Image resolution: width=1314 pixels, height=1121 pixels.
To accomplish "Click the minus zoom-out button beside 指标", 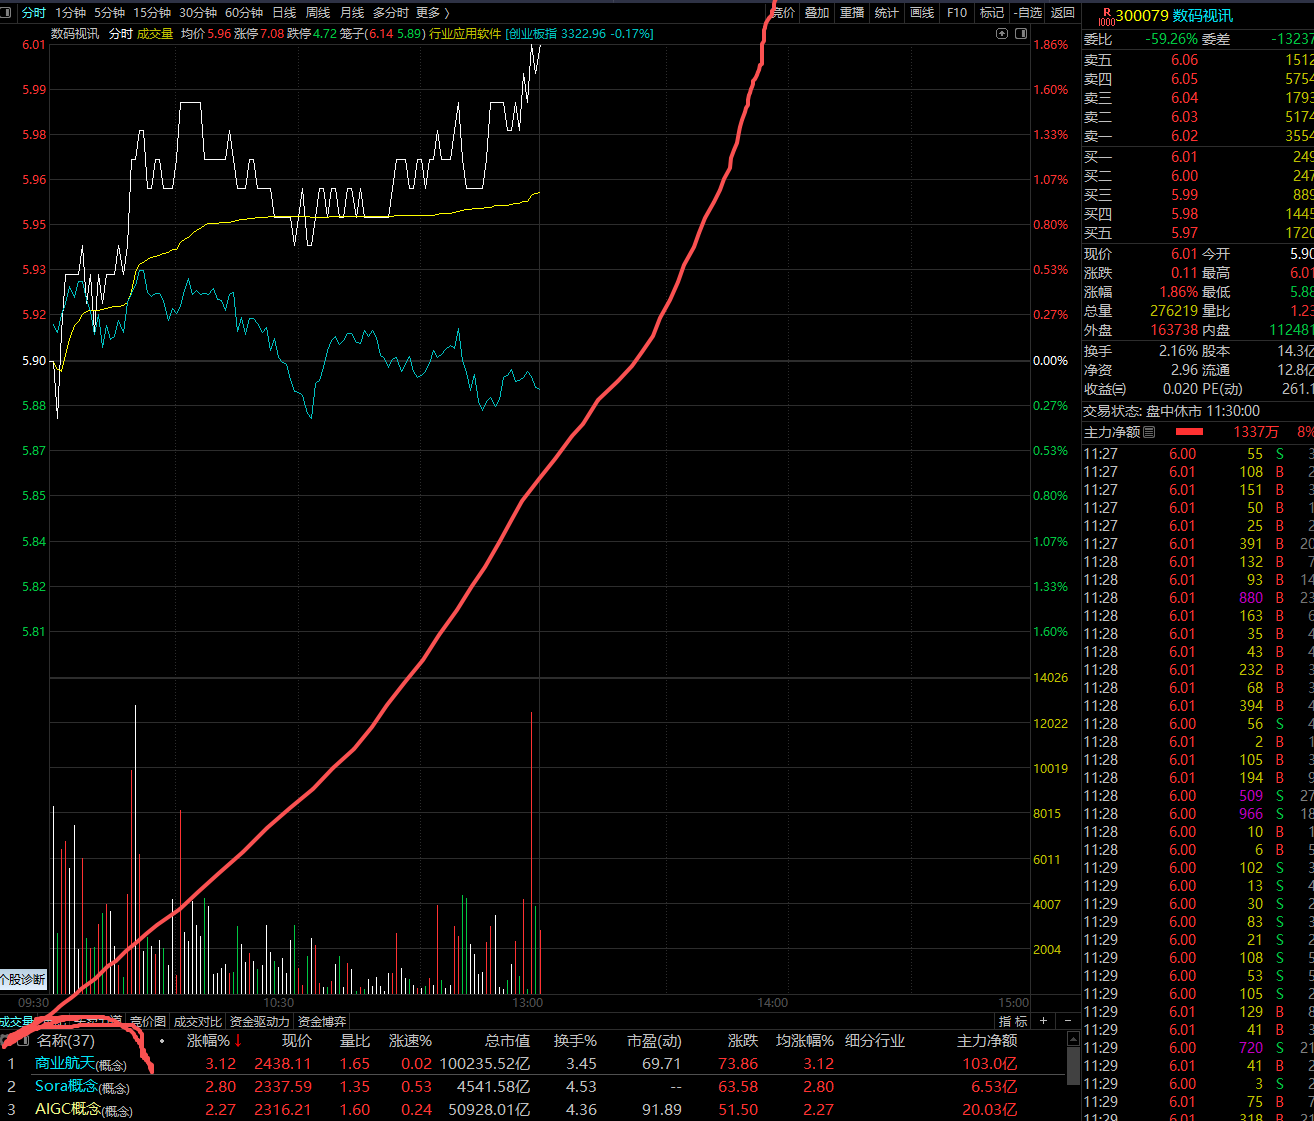I will [1068, 1021].
